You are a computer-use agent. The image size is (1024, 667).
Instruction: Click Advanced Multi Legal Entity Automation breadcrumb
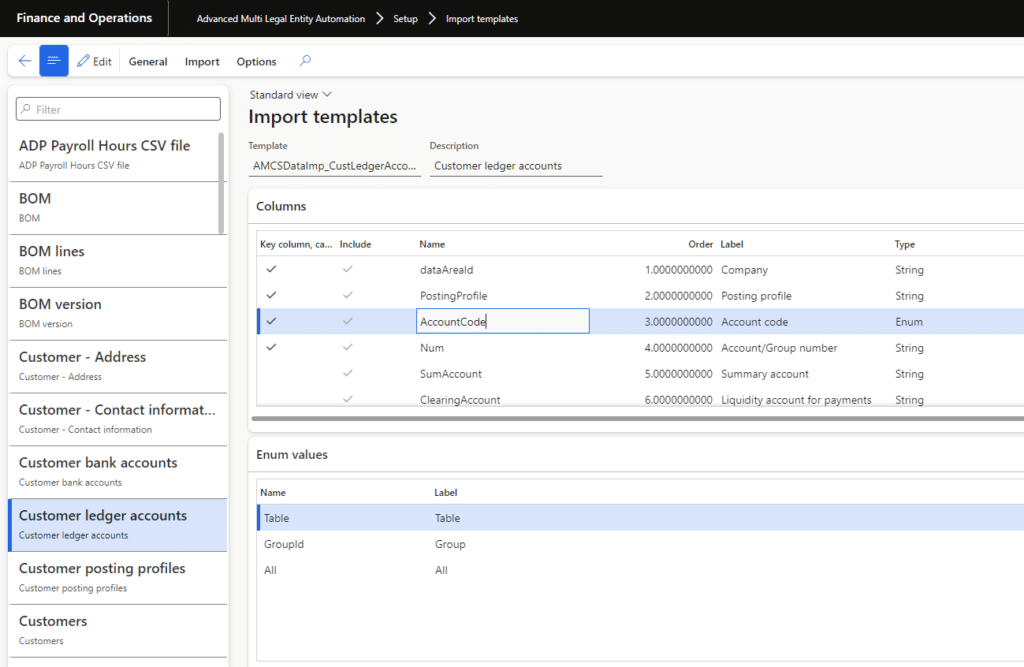click(281, 19)
